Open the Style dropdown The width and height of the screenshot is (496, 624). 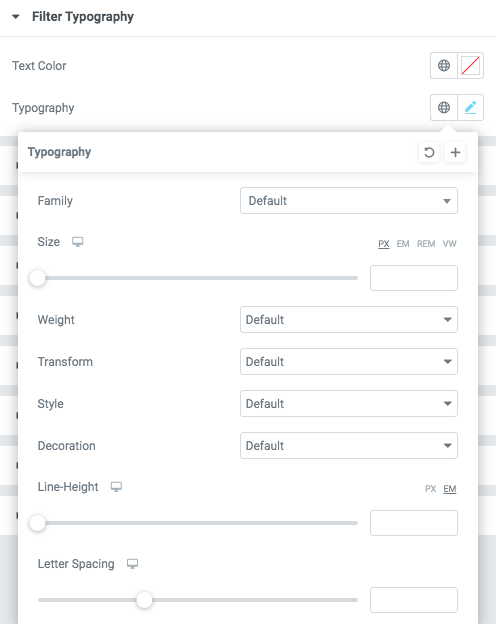(x=349, y=404)
